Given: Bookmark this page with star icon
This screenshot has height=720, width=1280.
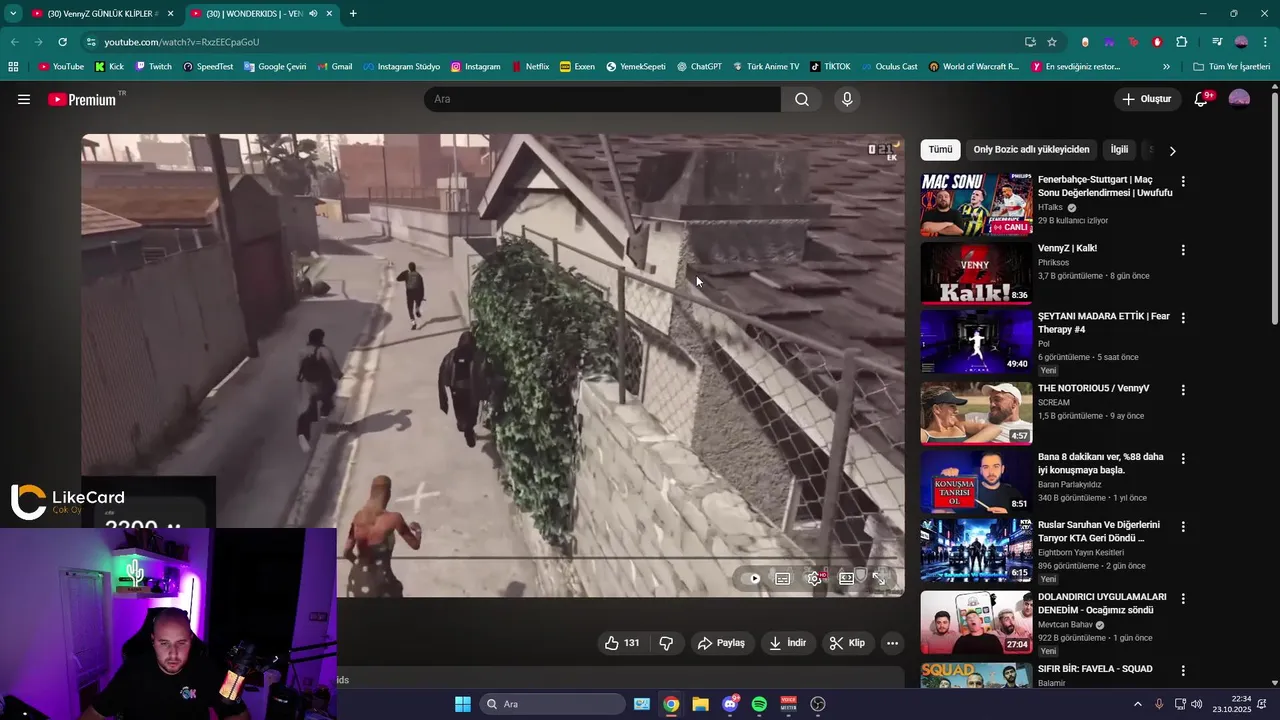Looking at the screenshot, I should point(1052,42).
